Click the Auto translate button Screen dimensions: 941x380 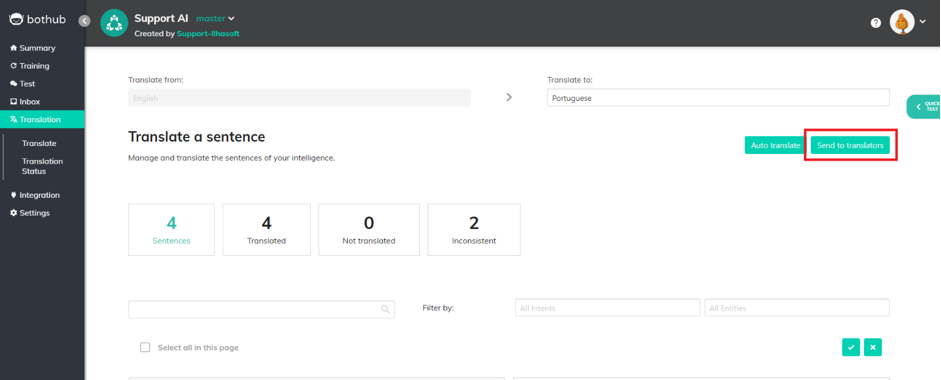pos(775,145)
